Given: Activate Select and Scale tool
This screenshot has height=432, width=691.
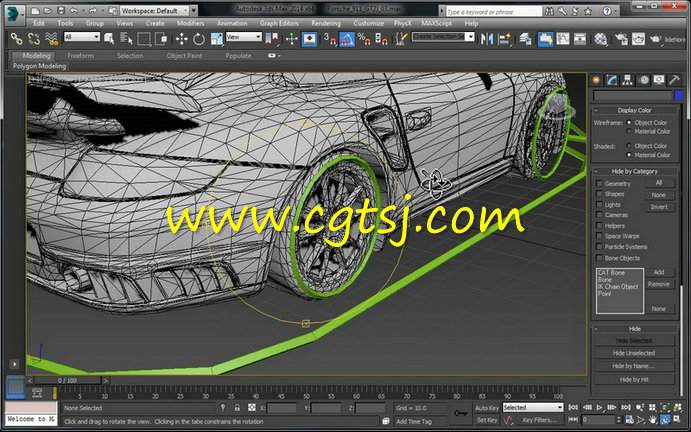Looking at the screenshot, I should click(x=216, y=39).
